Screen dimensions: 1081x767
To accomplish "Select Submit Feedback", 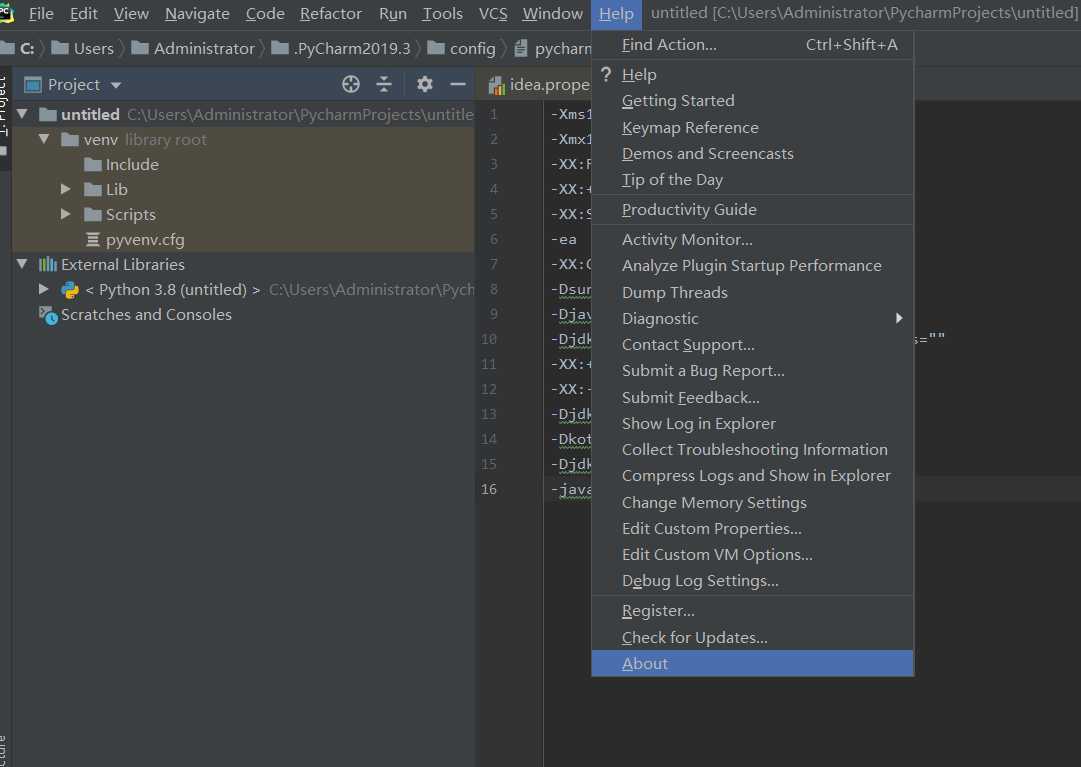I will (x=753, y=398).
